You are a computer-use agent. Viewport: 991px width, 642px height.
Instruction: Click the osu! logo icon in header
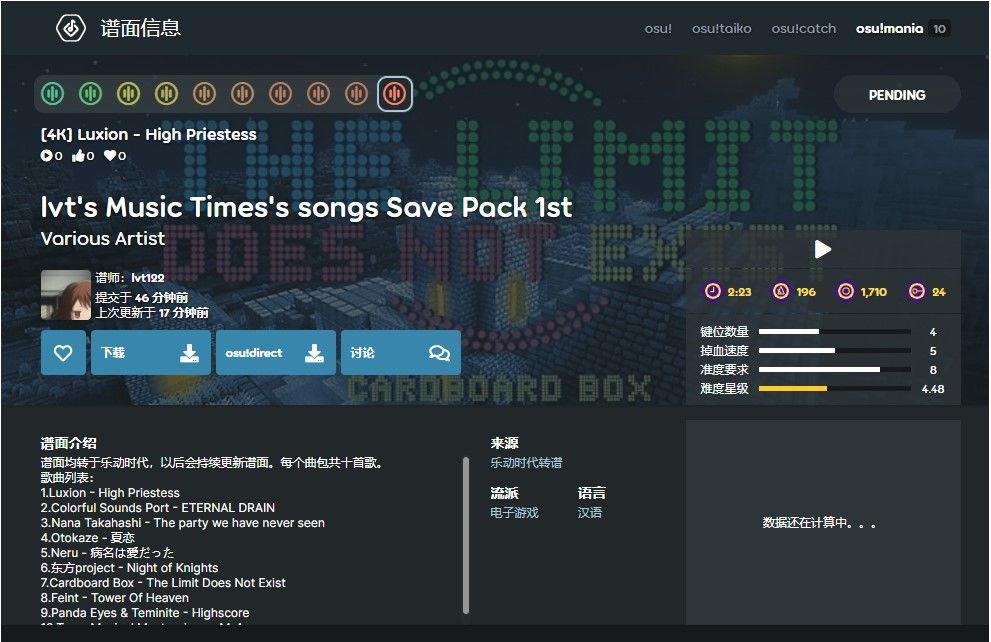click(x=71, y=28)
